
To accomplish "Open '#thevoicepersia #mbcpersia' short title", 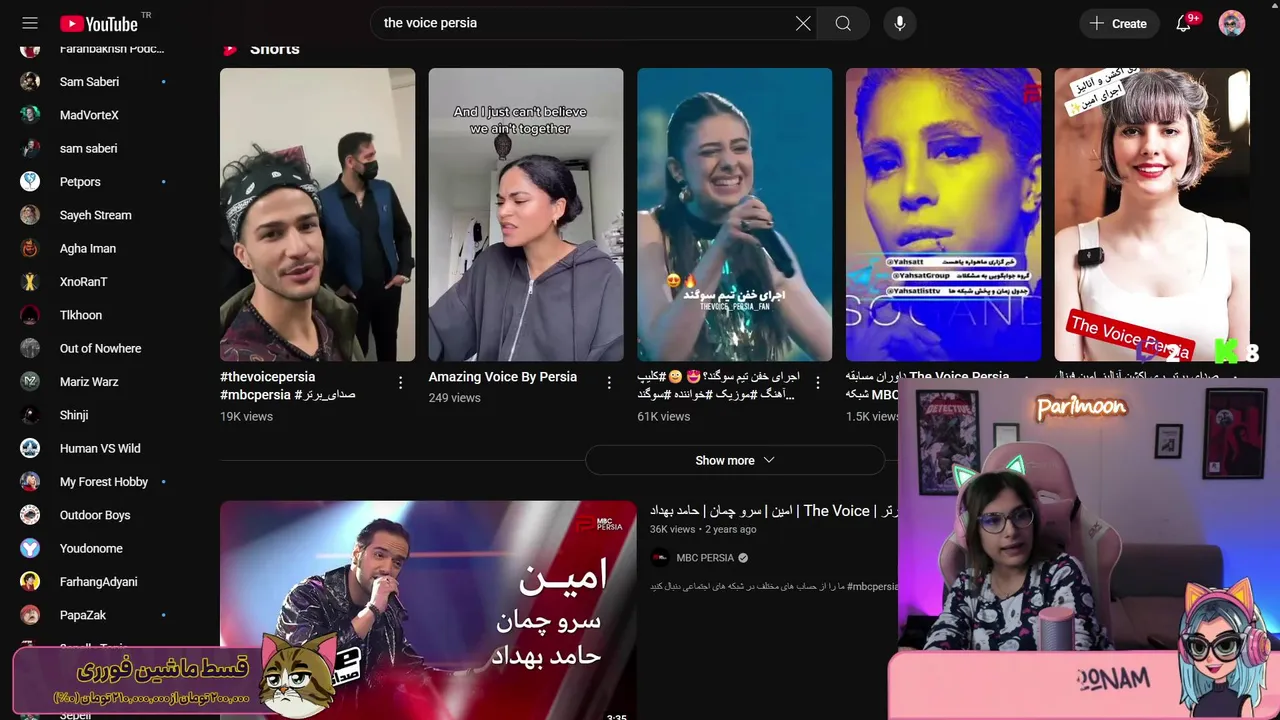I will (x=288, y=386).
